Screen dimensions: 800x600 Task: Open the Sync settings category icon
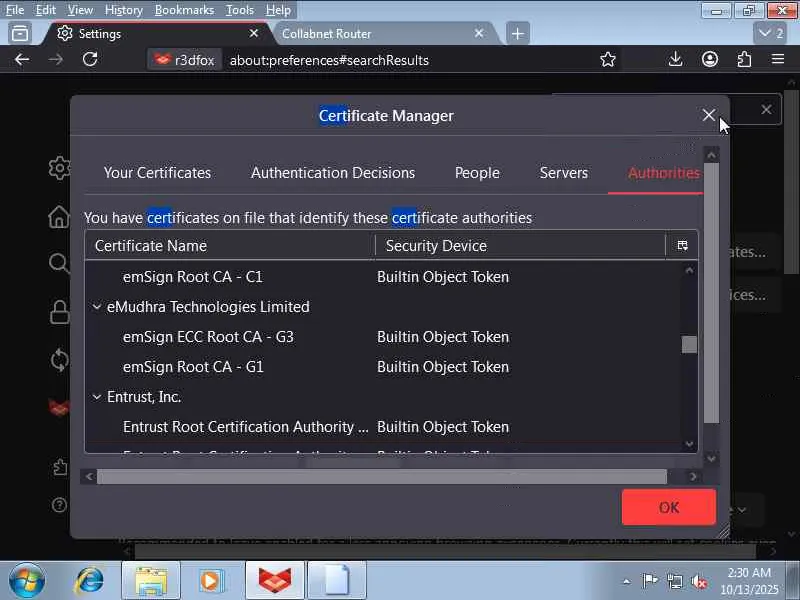[59, 360]
